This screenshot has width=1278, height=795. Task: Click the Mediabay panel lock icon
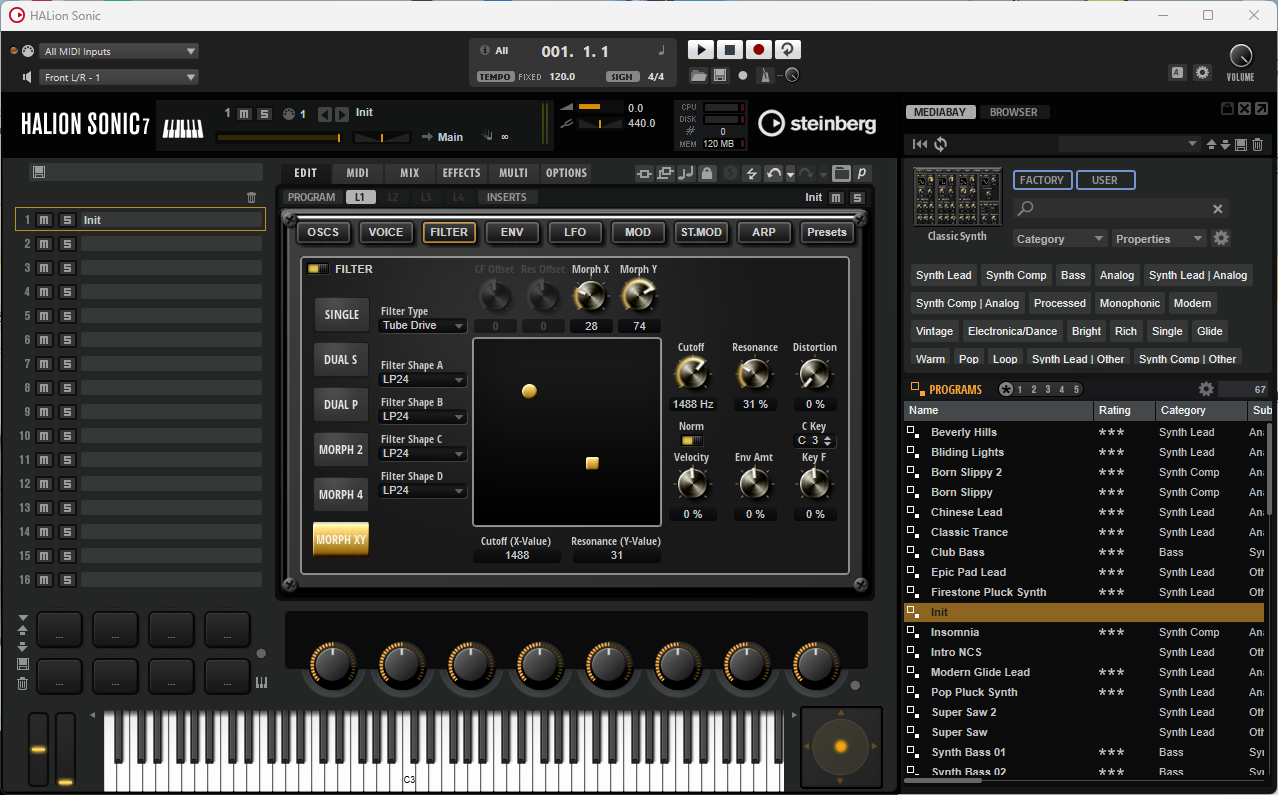click(x=1228, y=108)
